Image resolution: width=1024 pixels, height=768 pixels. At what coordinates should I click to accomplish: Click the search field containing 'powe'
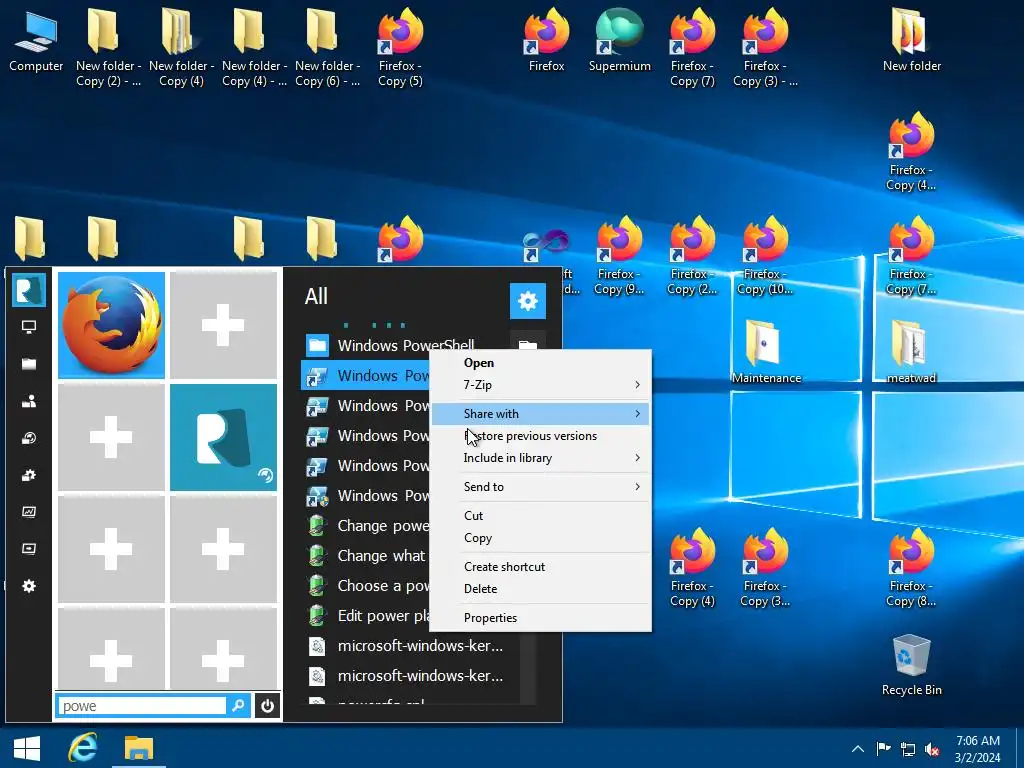point(142,706)
